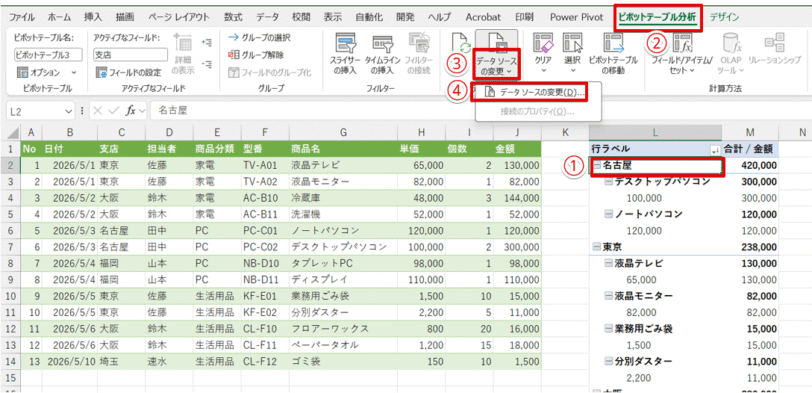
Task: Switch to the デザイン tab
Action: pos(724,17)
